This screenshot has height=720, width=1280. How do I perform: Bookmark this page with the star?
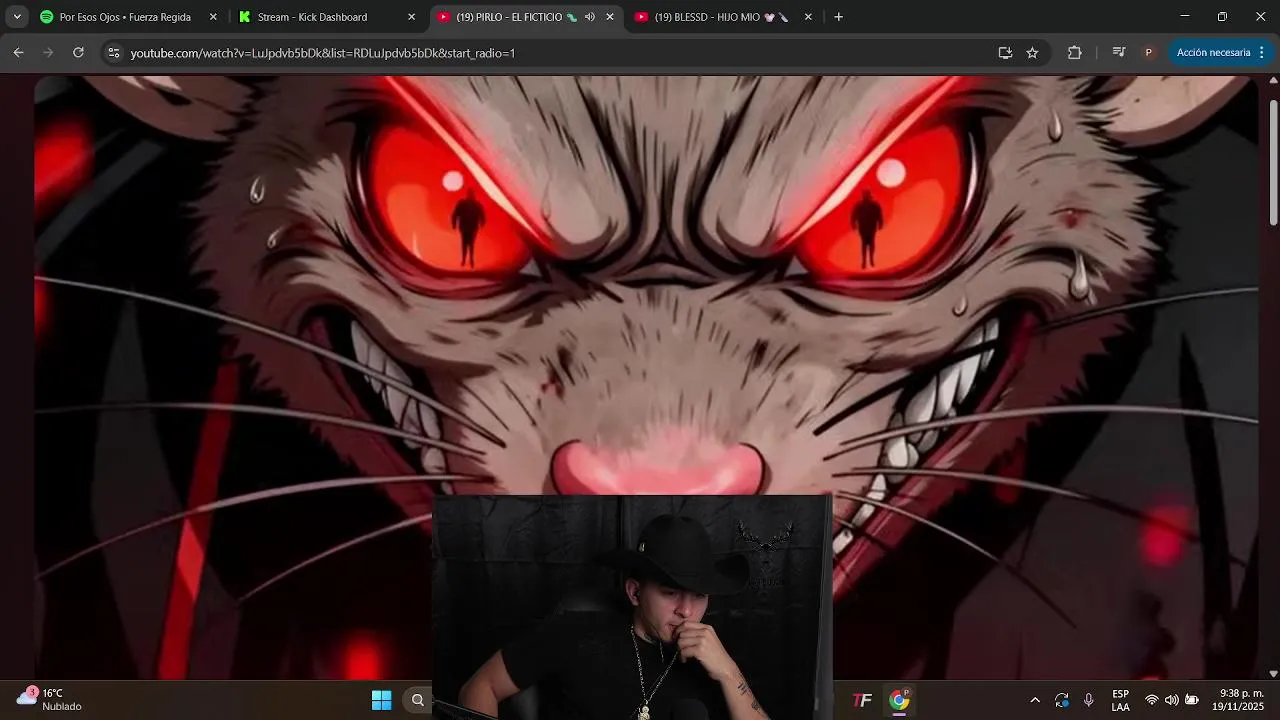1032,53
